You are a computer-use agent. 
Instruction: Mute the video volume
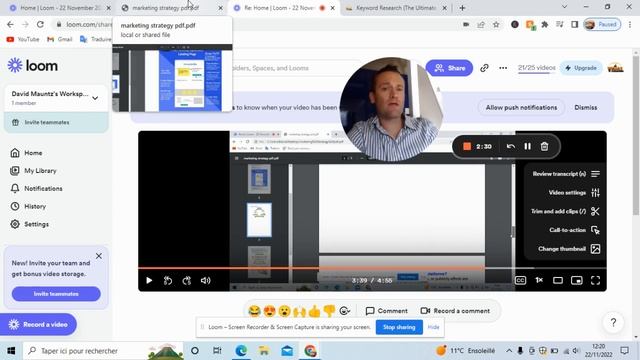pyautogui.click(x=205, y=280)
